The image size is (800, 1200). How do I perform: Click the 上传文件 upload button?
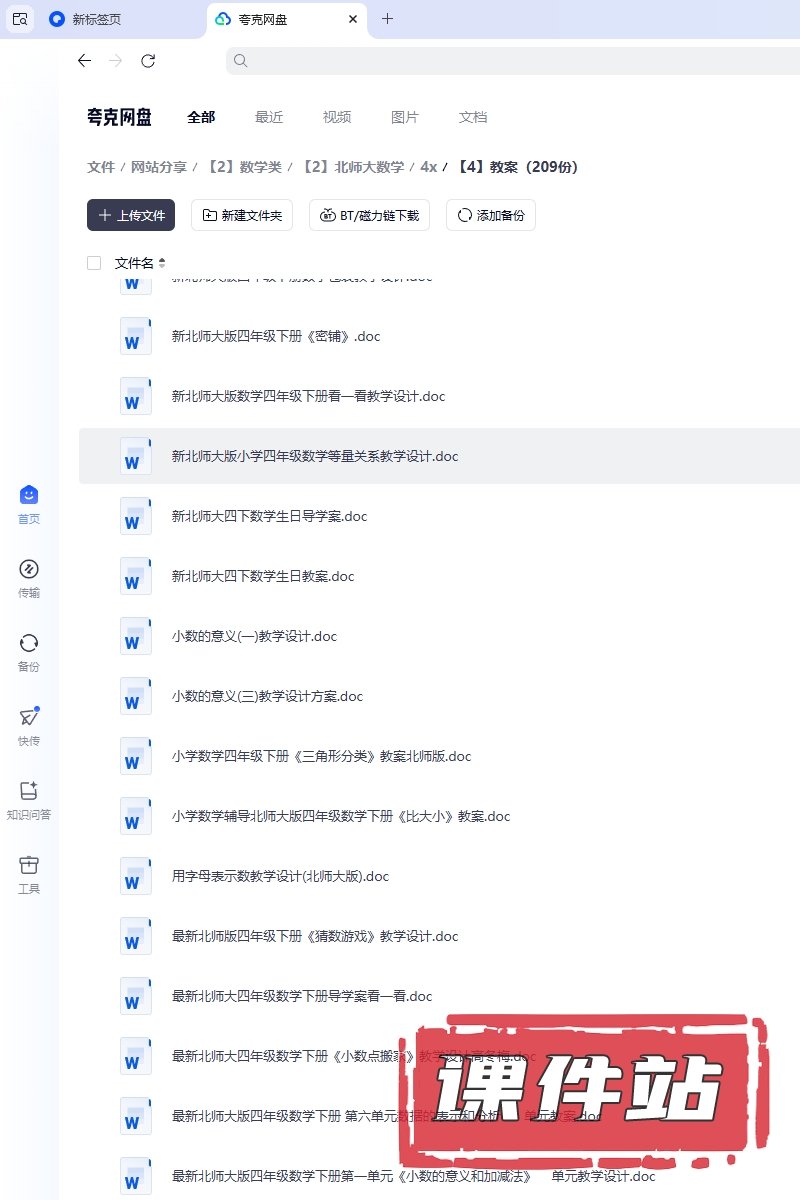(x=131, y=215)
